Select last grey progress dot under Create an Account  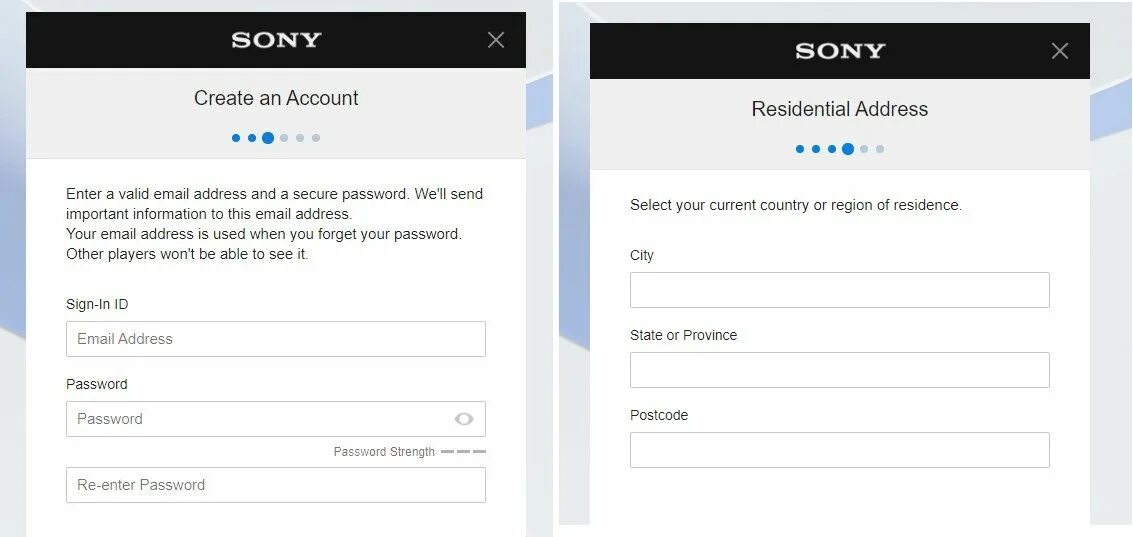coord(316,138)
